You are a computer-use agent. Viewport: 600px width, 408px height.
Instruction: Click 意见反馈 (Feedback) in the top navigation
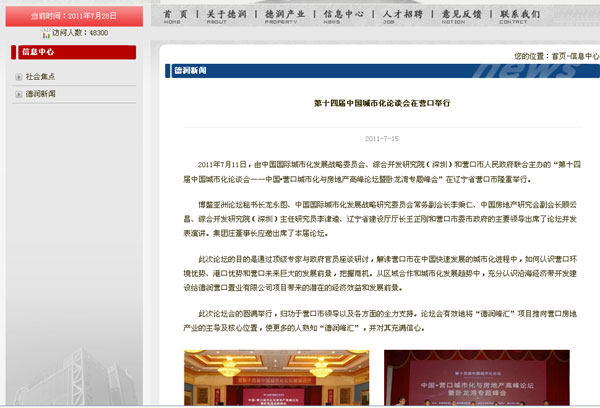coord(460,16)
